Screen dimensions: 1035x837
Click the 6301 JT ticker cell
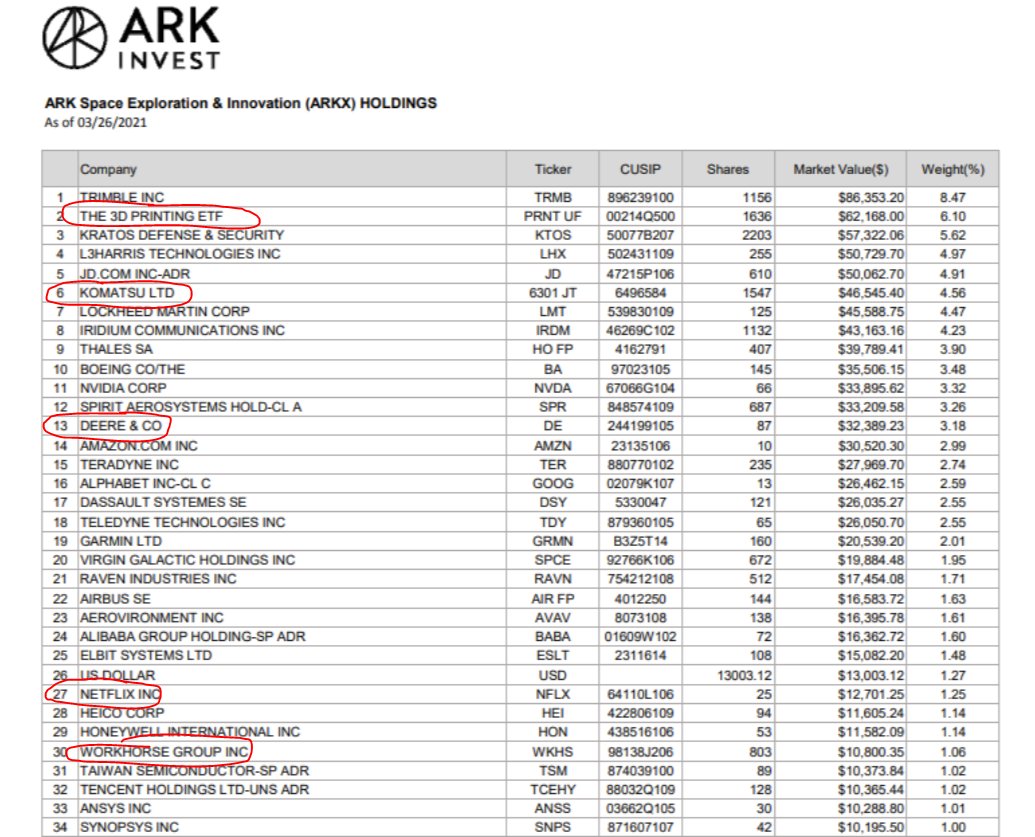pyautogui.click(x=552, y=293)
